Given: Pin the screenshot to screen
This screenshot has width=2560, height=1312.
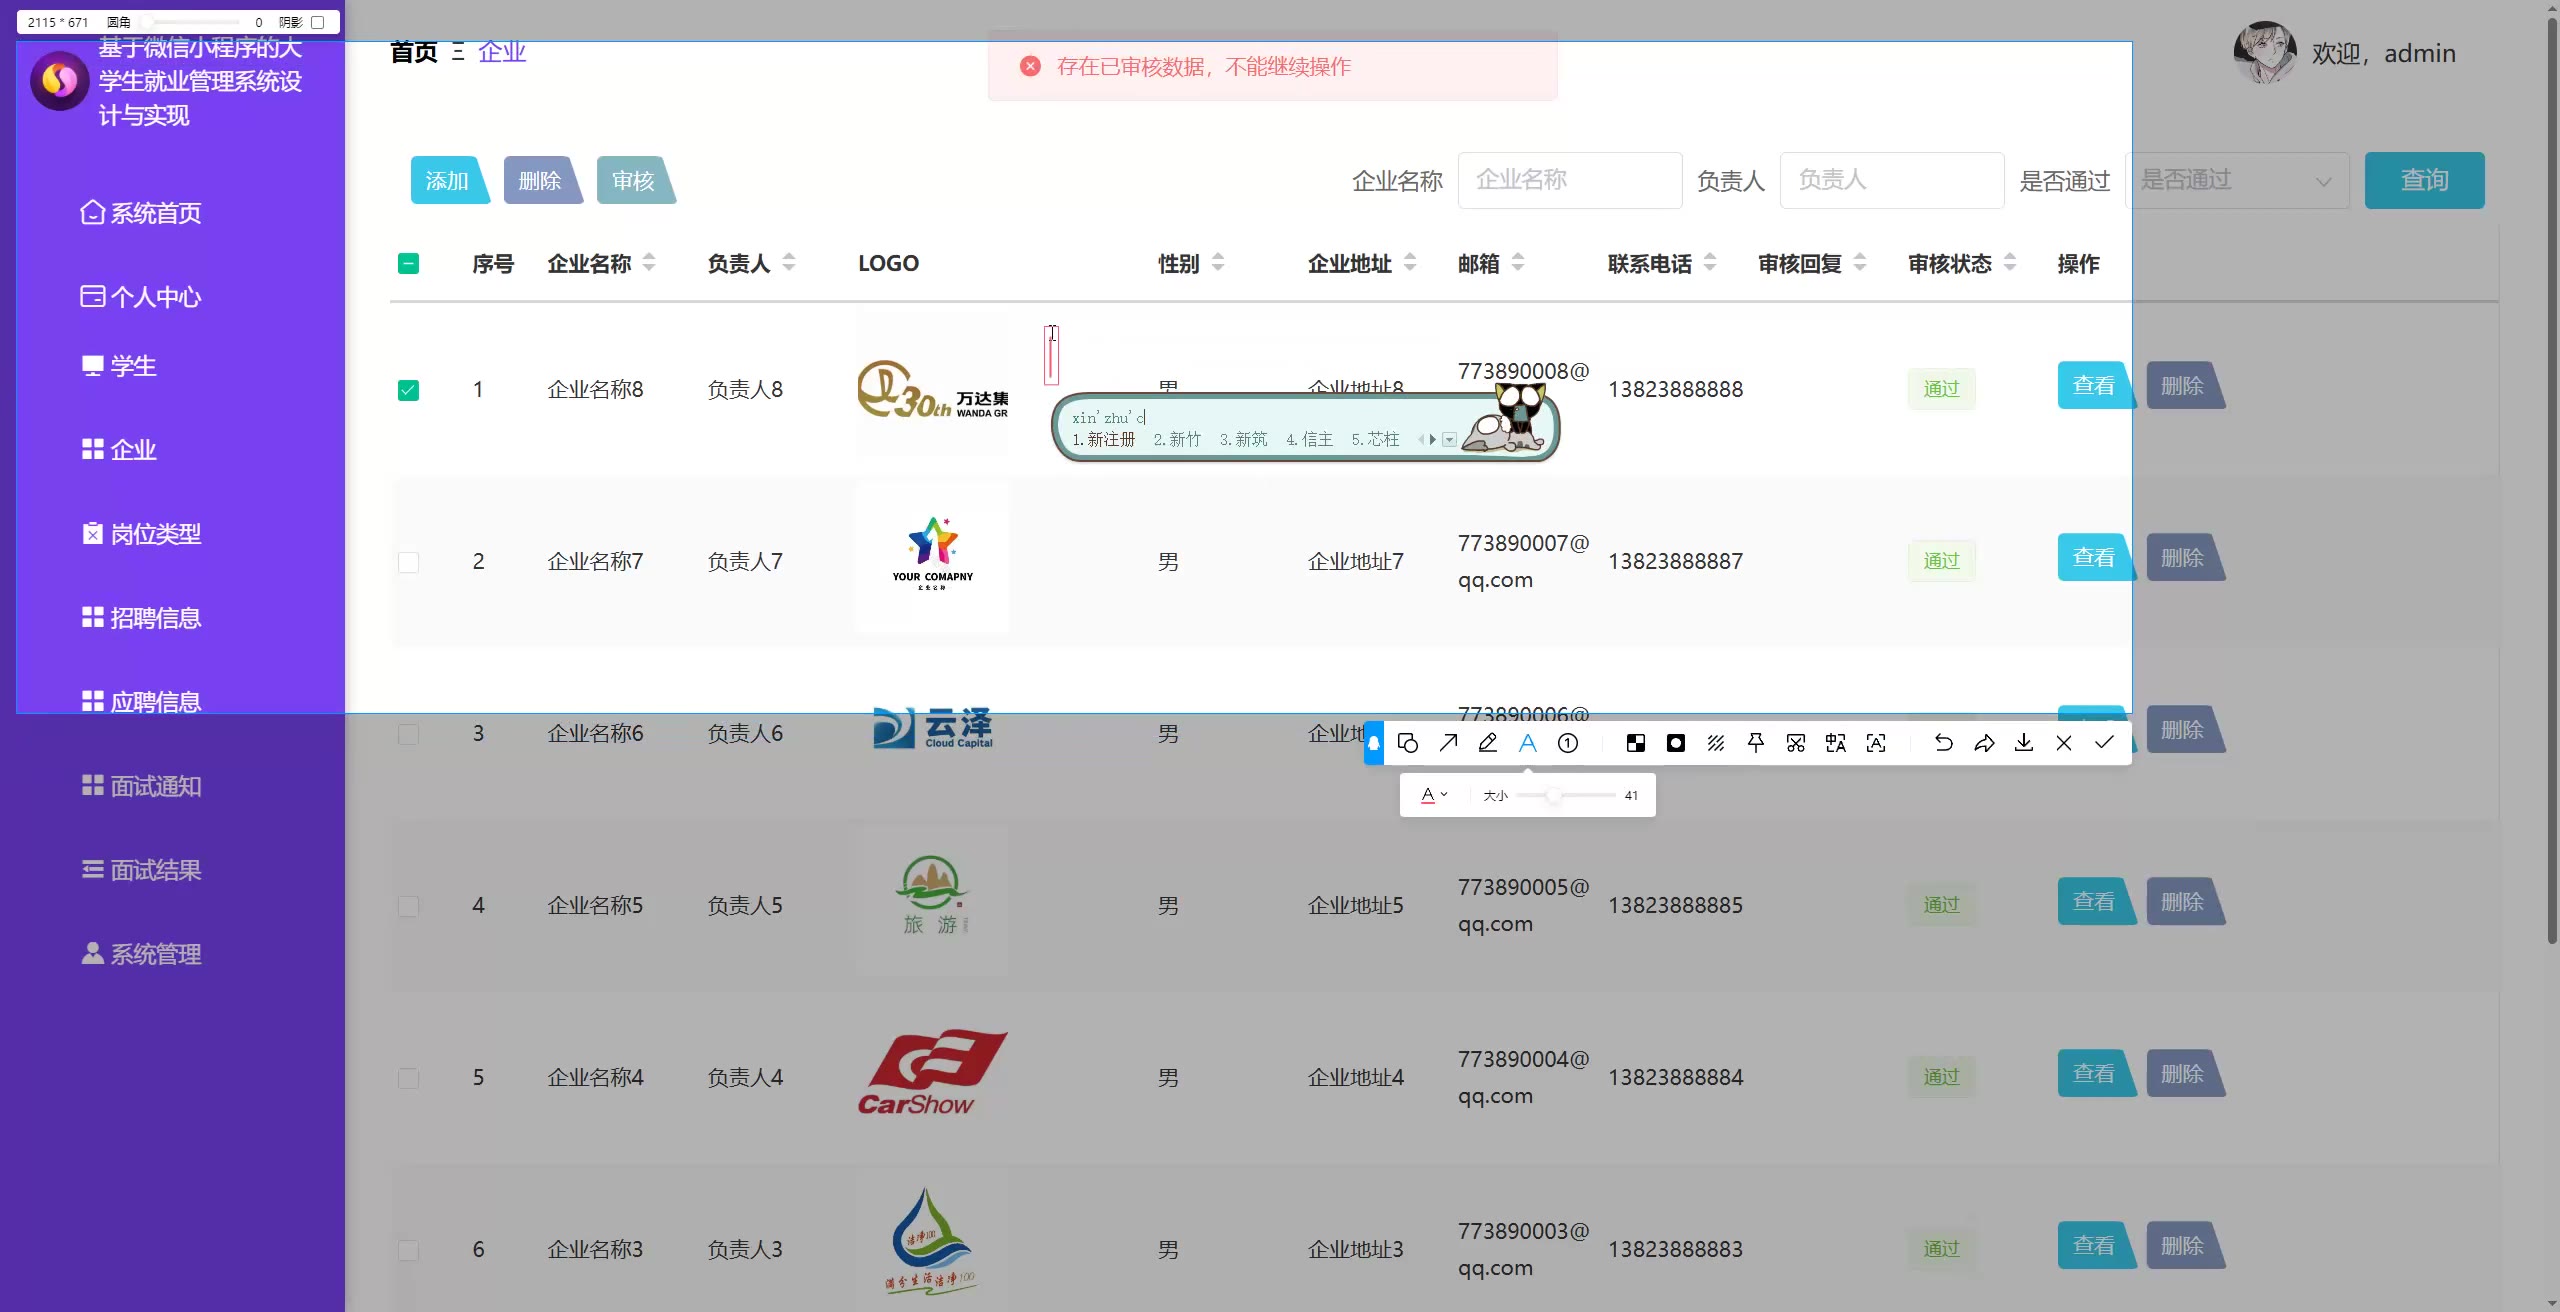Looking at the screenshot, I should (1756, 742).
